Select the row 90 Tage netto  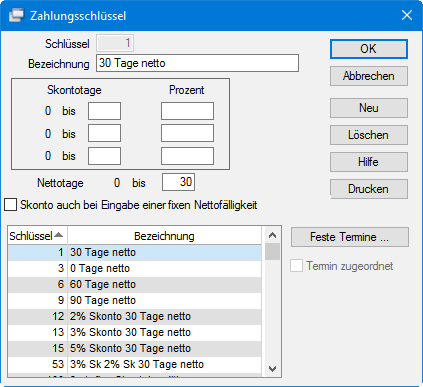[135, 300]
